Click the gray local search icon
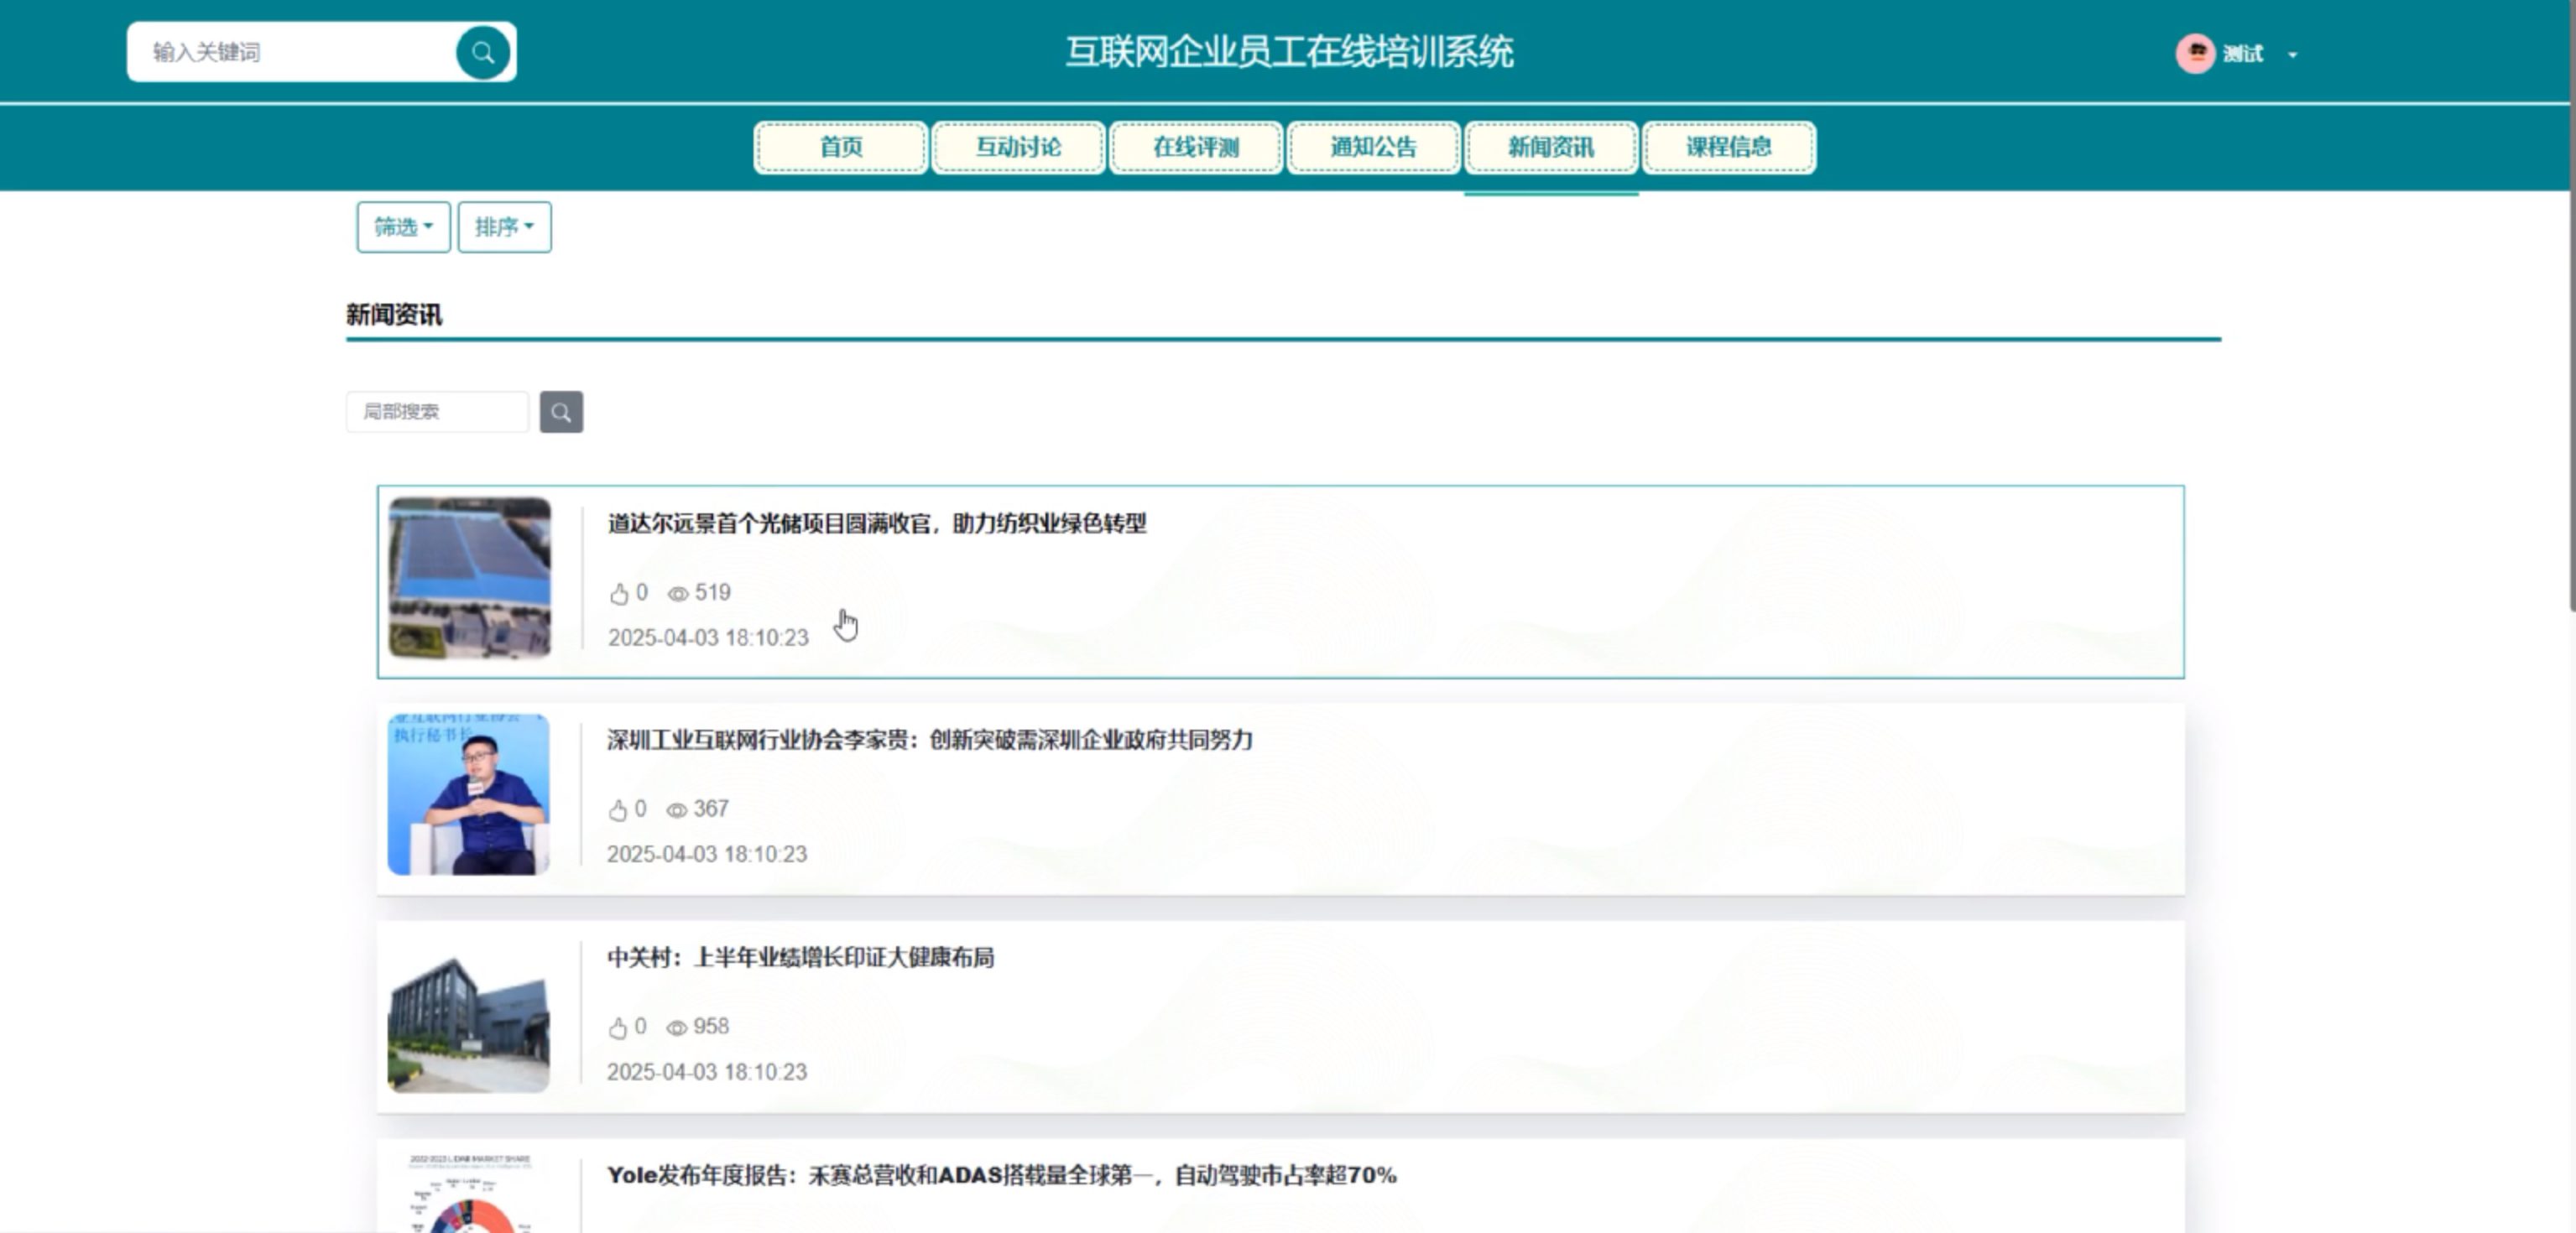Screen dimensions: 2576x1233 click(x=561, y=412)
